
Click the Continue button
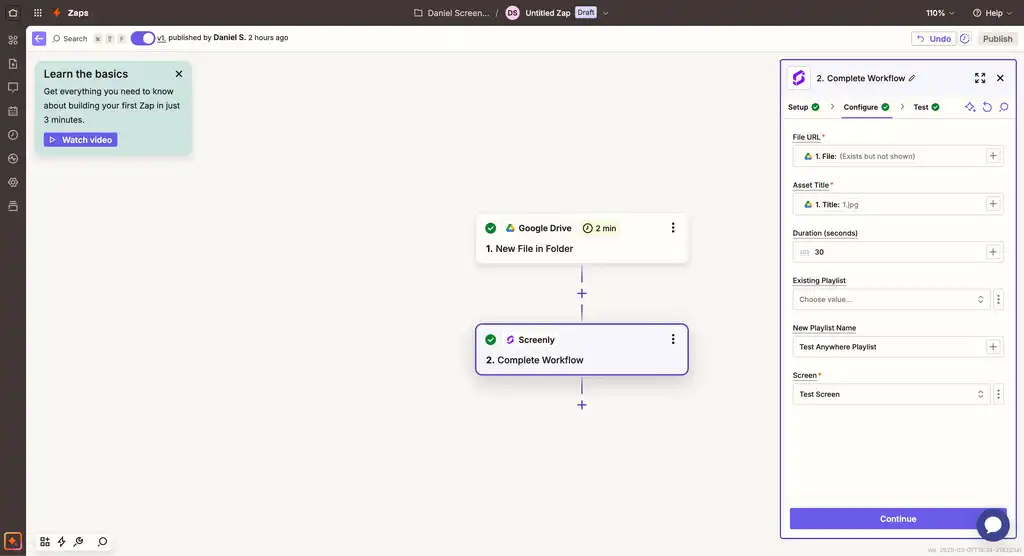click(898, 519)
